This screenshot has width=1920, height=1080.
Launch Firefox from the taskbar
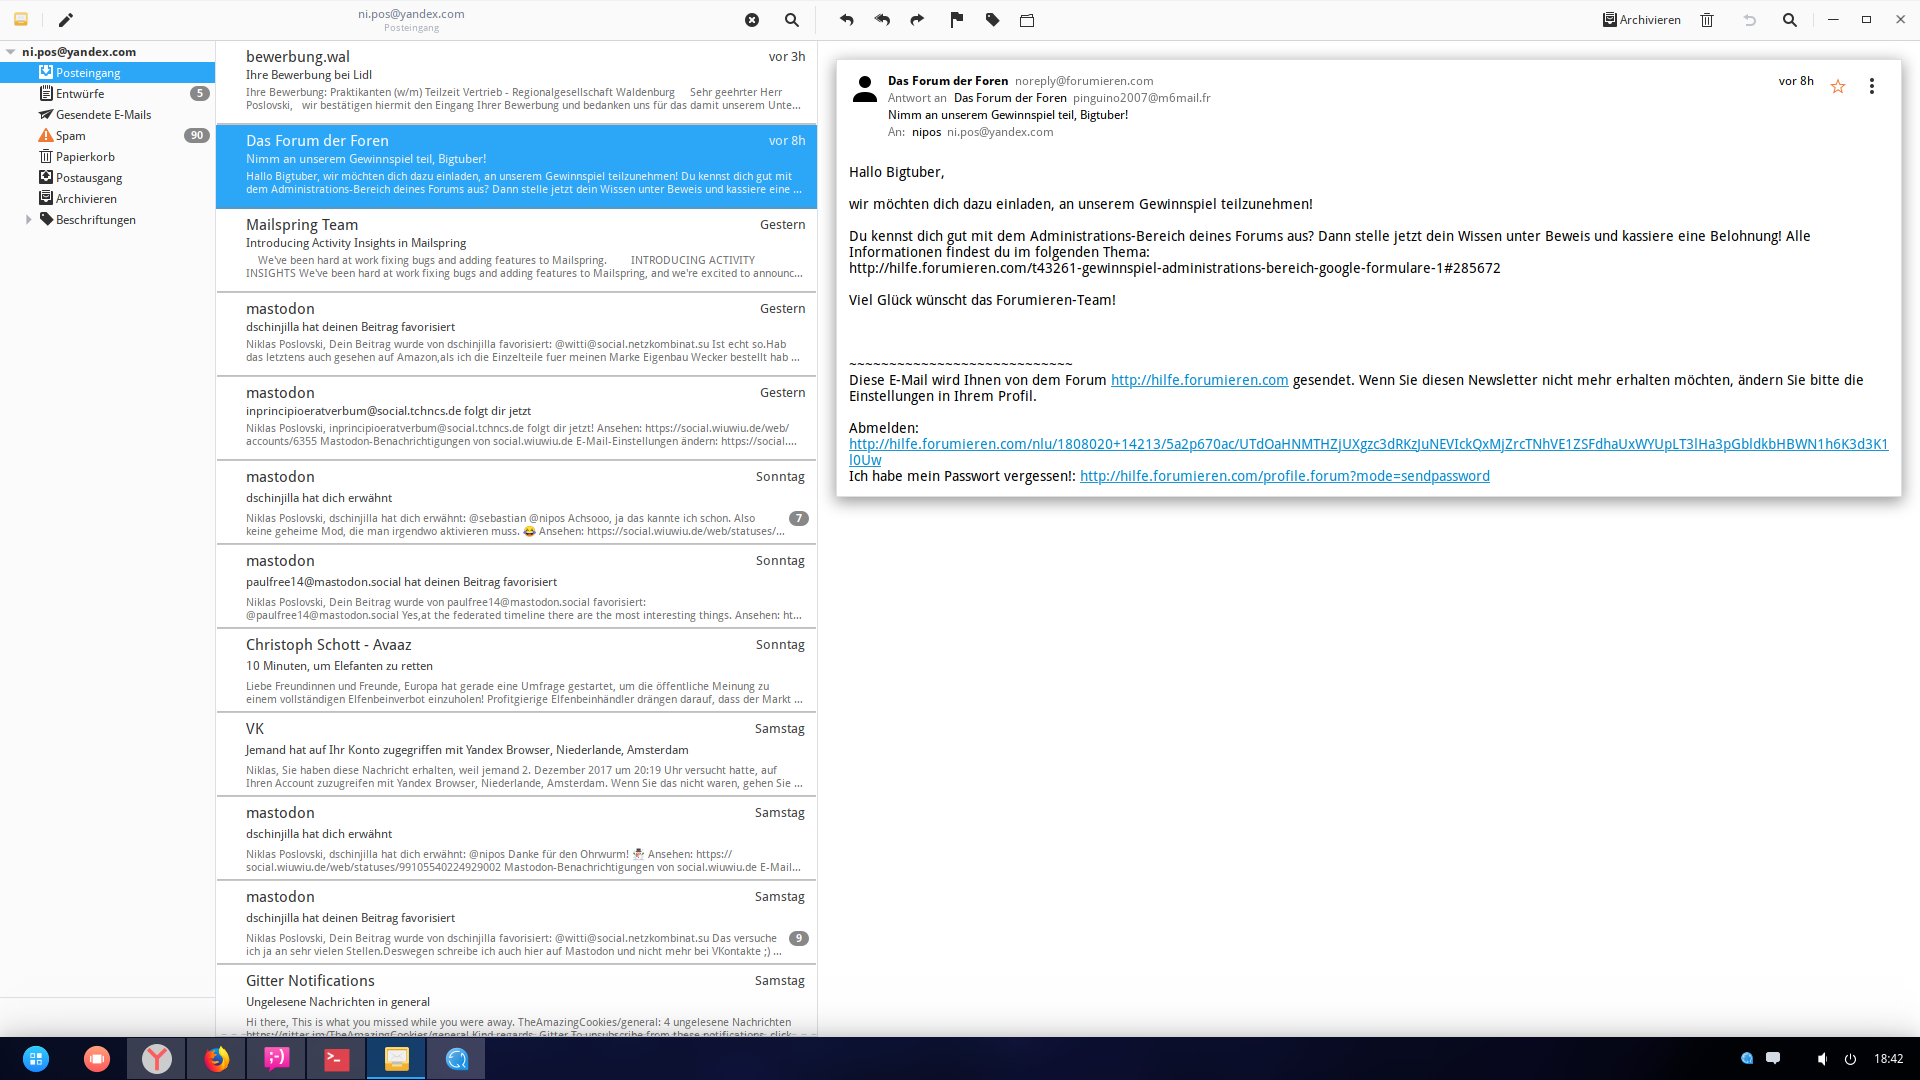(x=217, y=1058)
